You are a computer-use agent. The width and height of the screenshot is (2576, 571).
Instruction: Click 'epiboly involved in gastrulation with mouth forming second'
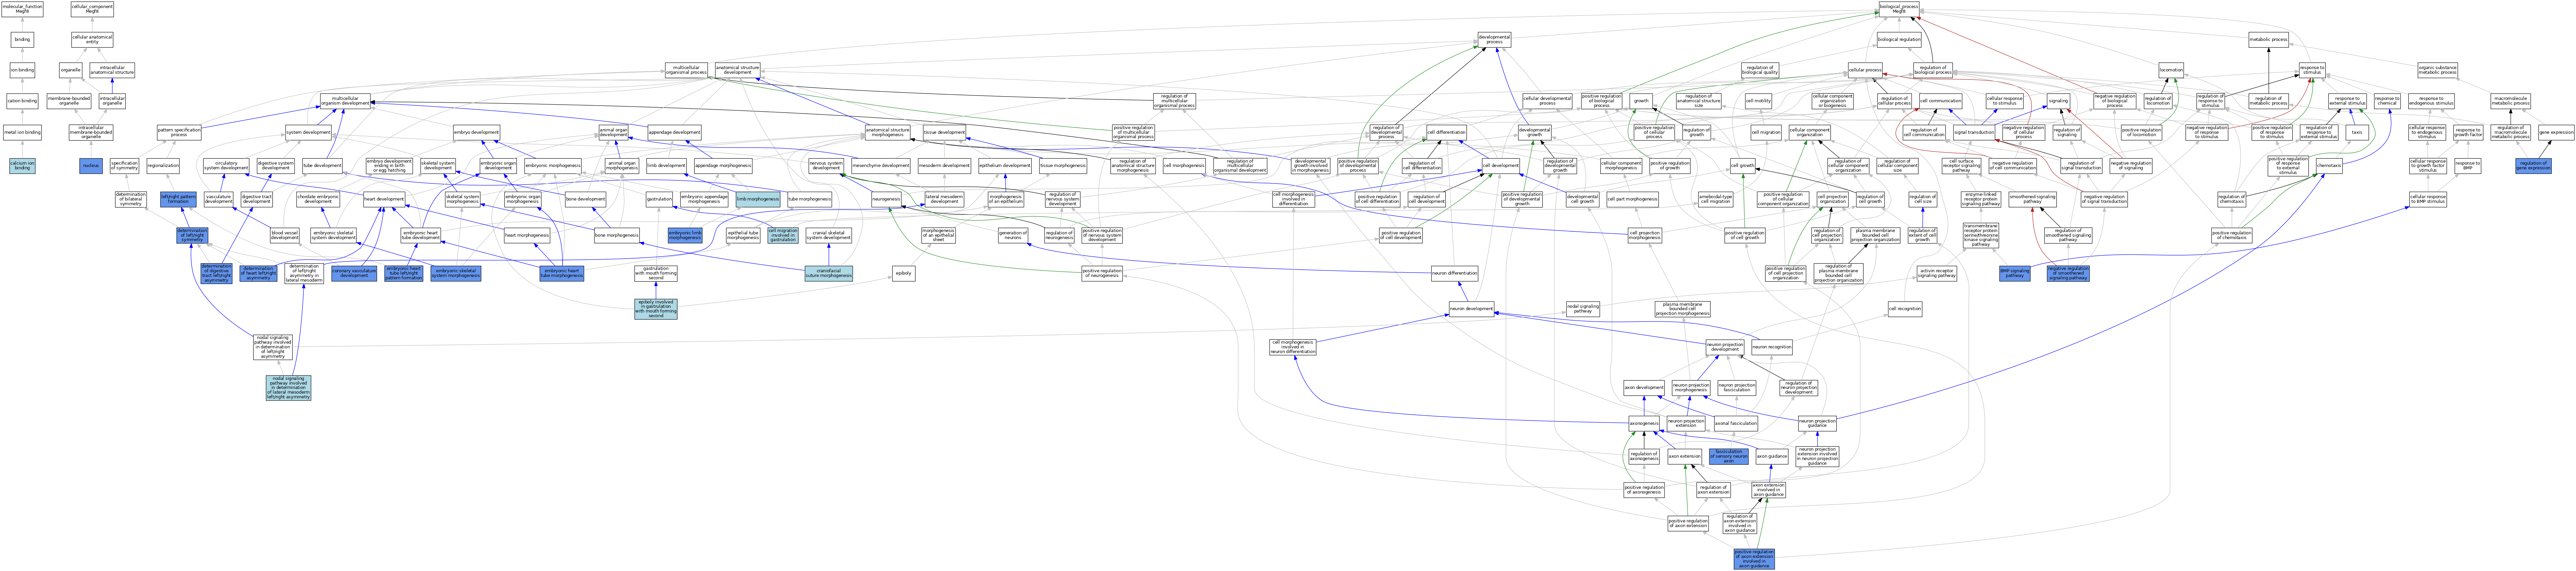pos(656,309)
